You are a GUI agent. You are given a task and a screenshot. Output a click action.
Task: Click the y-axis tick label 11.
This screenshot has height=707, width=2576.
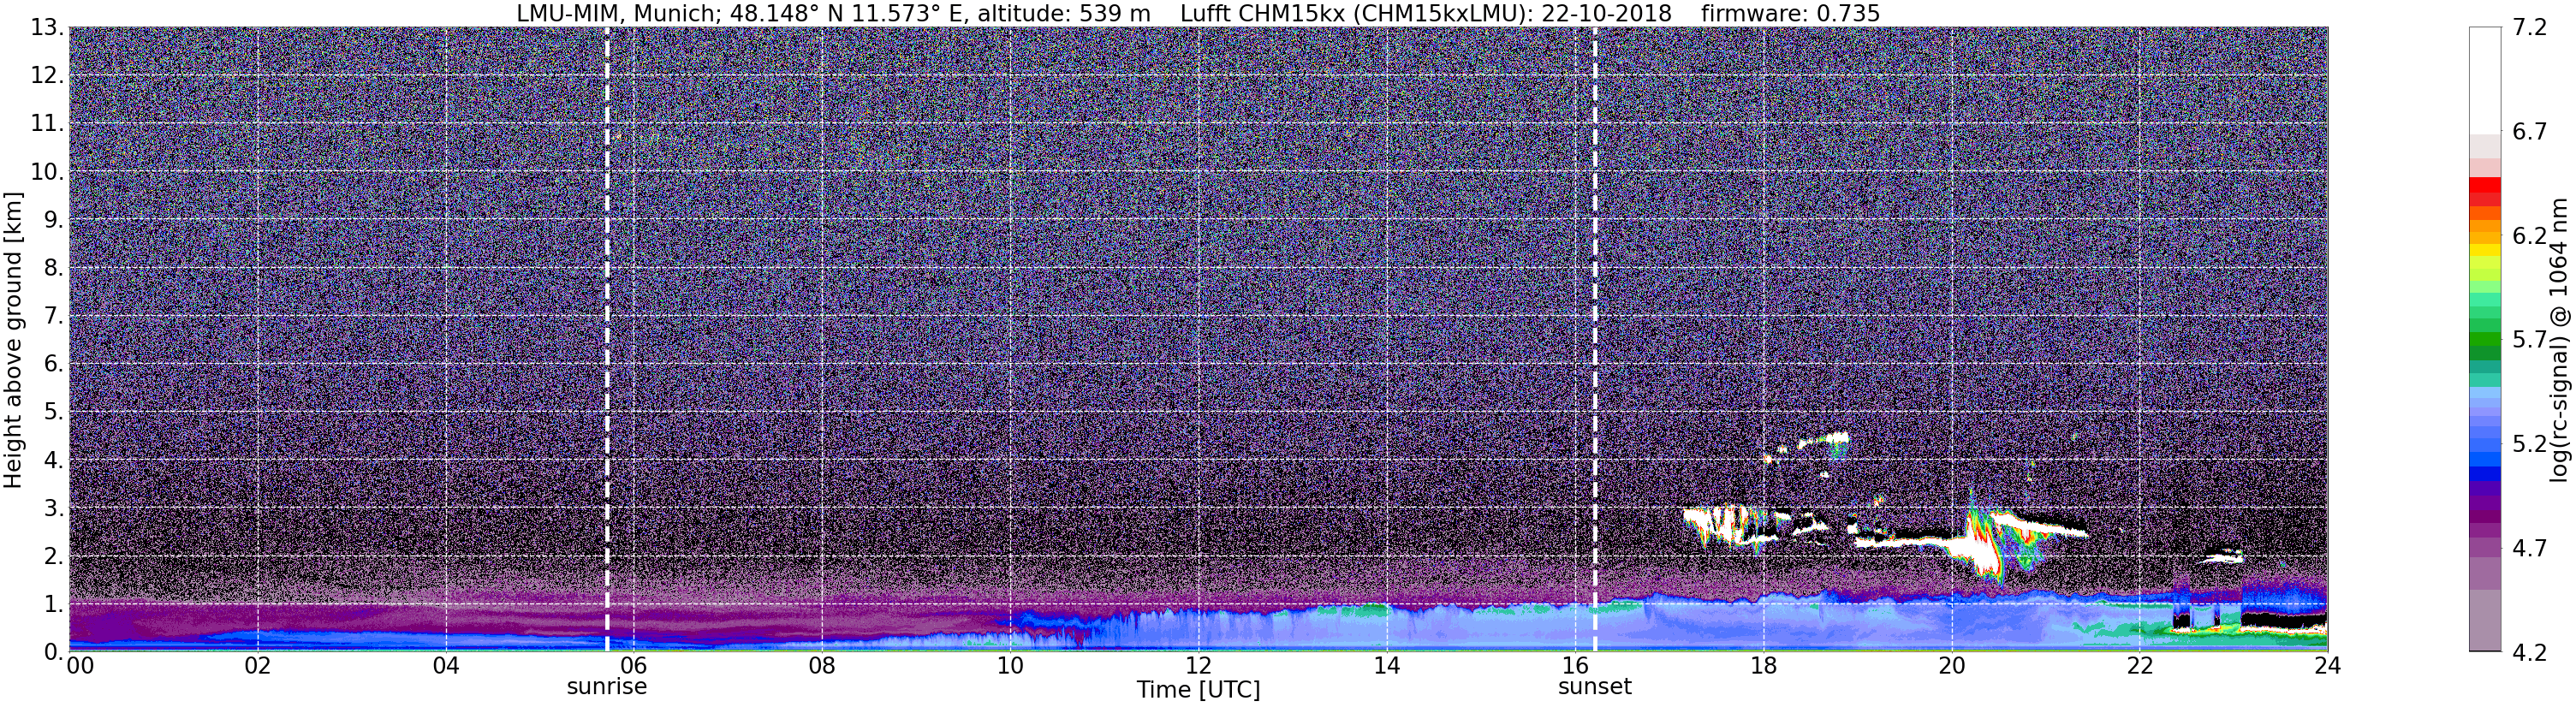tap(46, 124)
